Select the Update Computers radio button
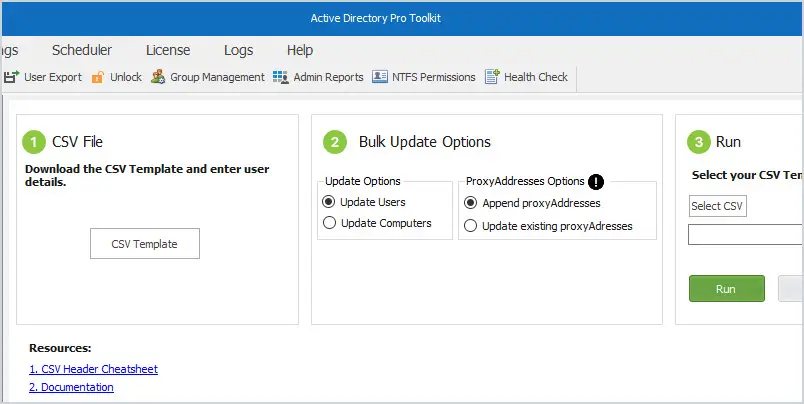 coord(329,223)
